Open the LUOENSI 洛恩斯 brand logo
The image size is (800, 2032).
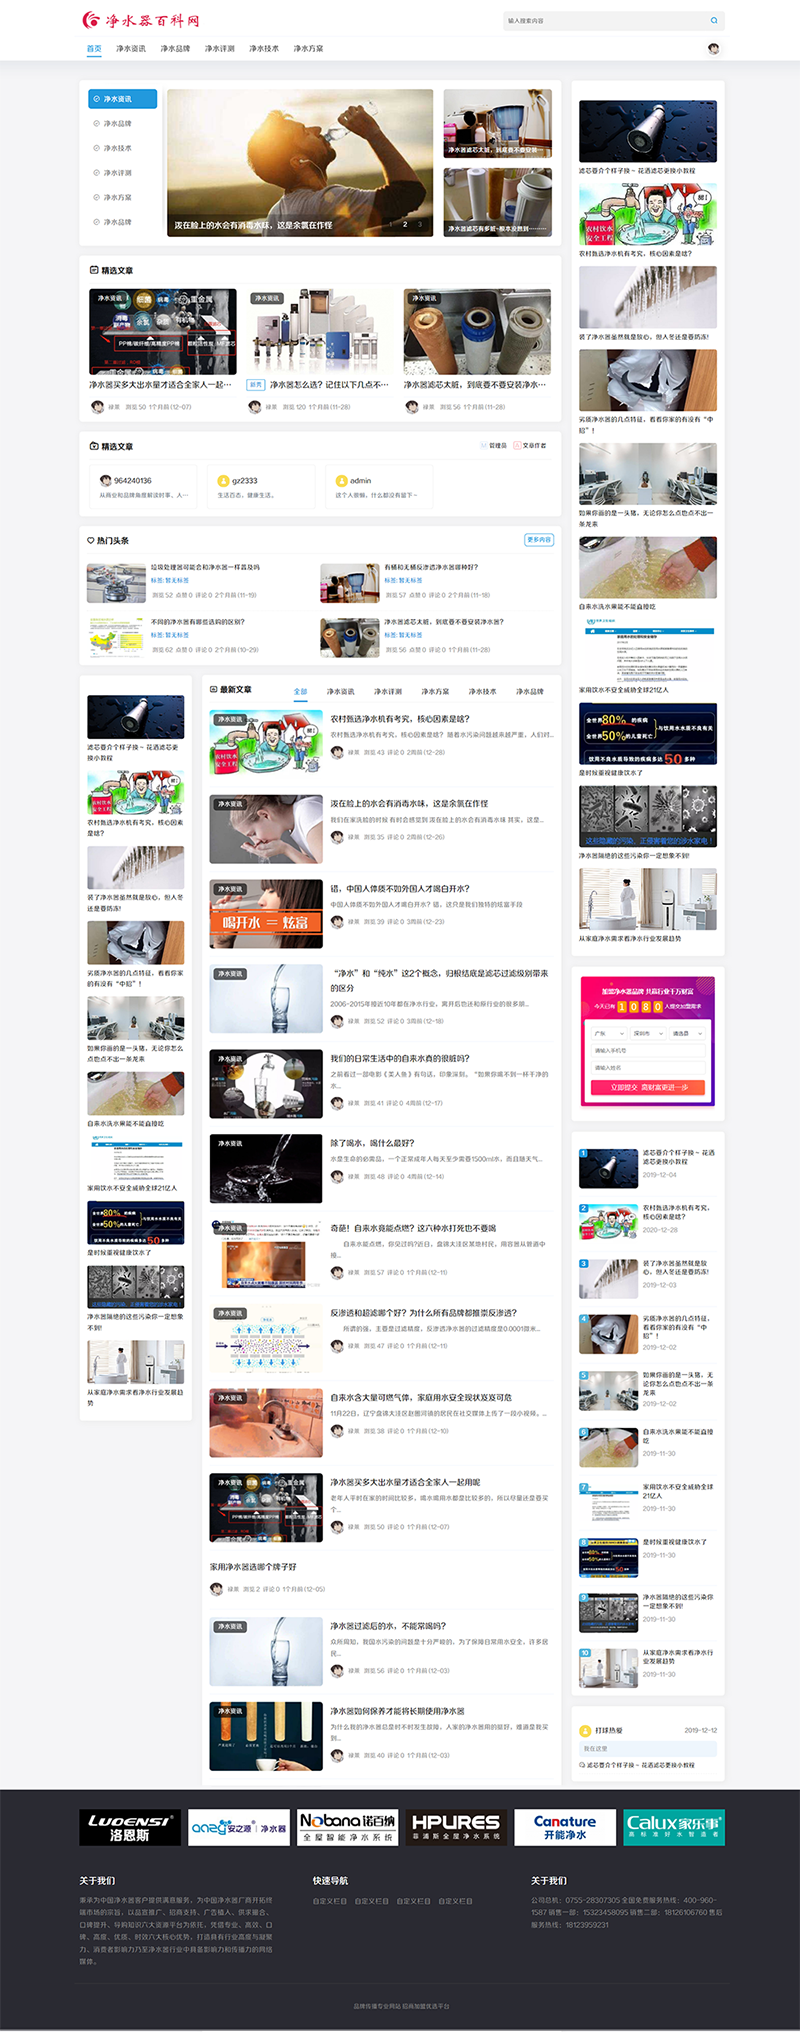point(130,1827)
